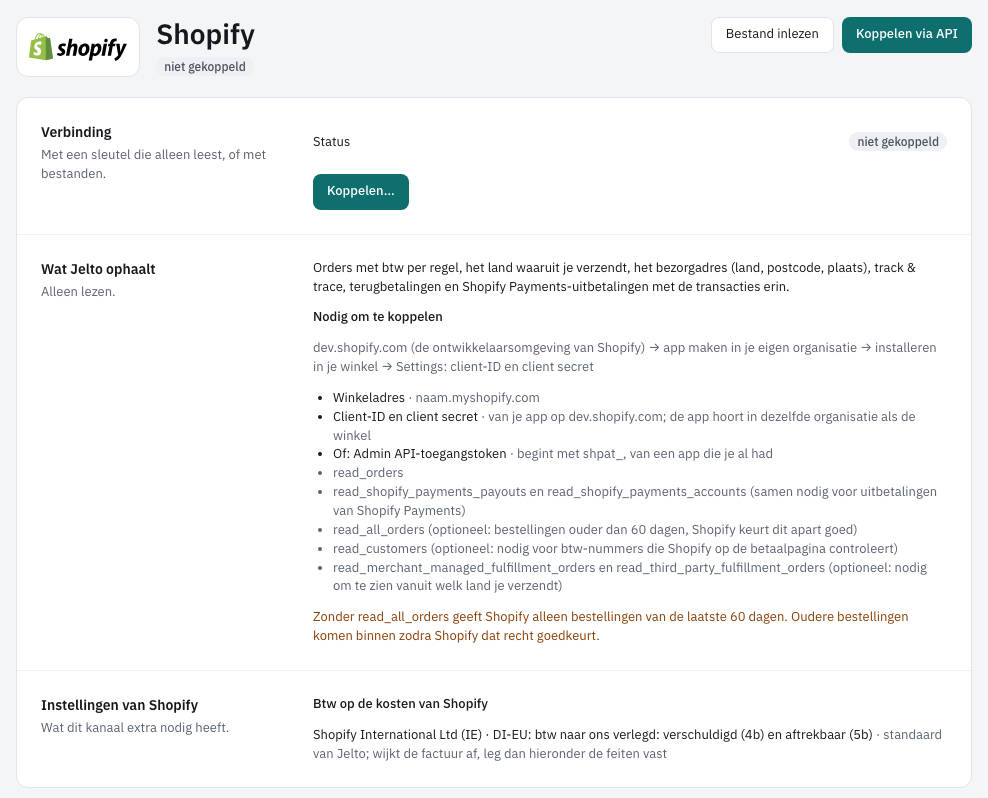Click the Shopify logo icon
Screen dimensions: 988x798
click(78, 47)
